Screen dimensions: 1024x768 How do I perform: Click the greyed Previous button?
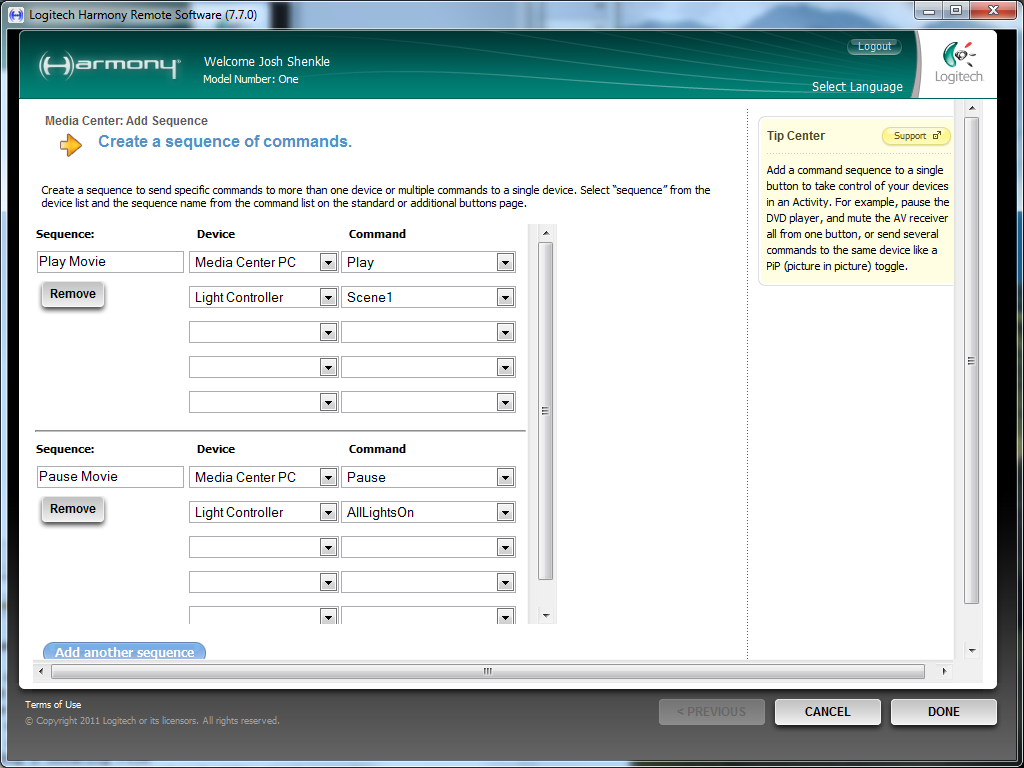click(x=711, y=712)
